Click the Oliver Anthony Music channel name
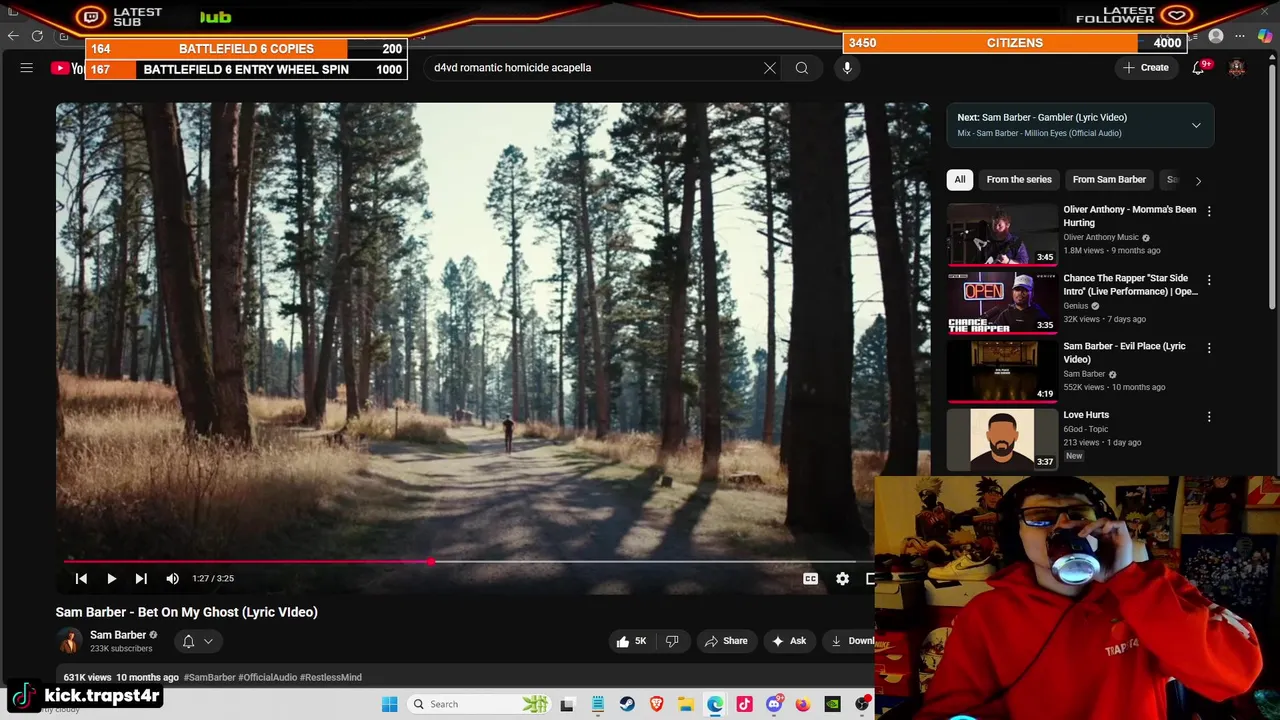 pos(1101,238)
